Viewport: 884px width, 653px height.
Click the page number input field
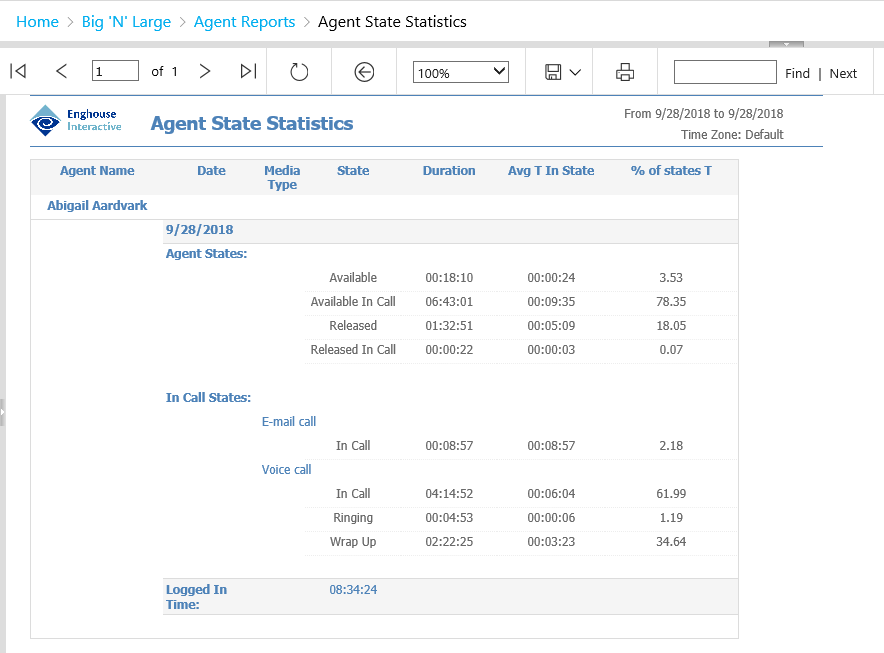pos(113,71)
